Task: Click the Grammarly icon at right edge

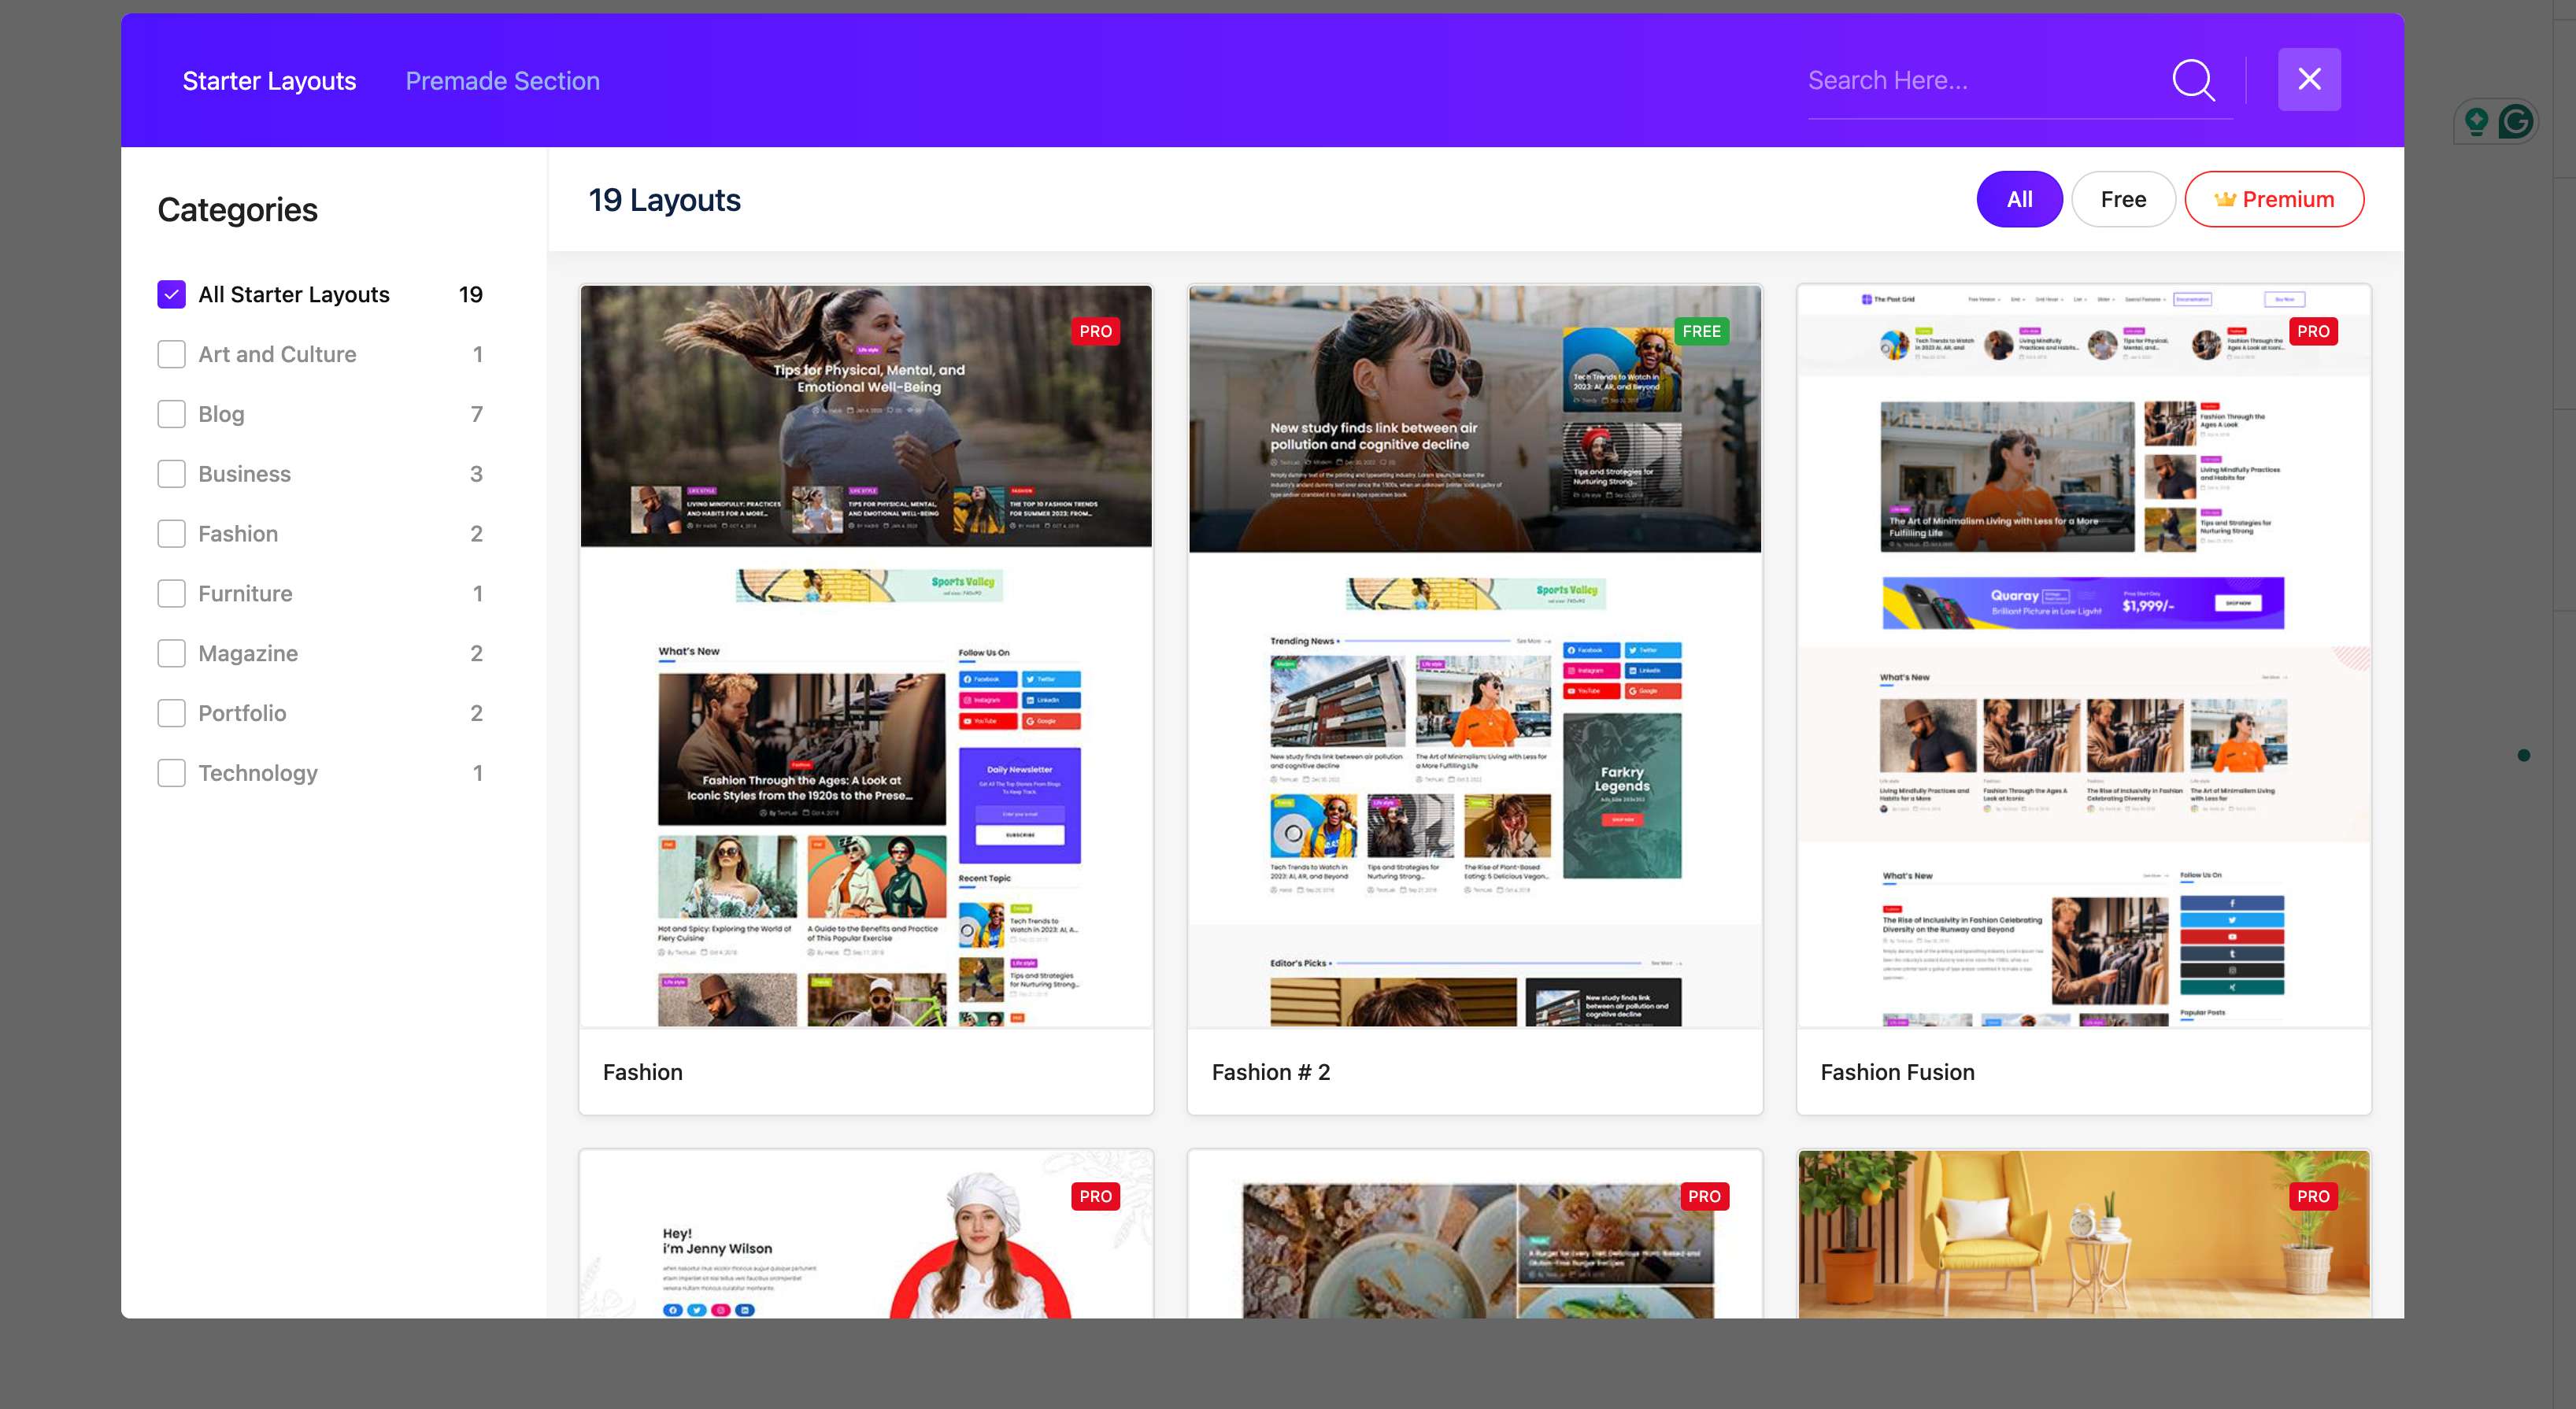Action: coord(2516,122)
